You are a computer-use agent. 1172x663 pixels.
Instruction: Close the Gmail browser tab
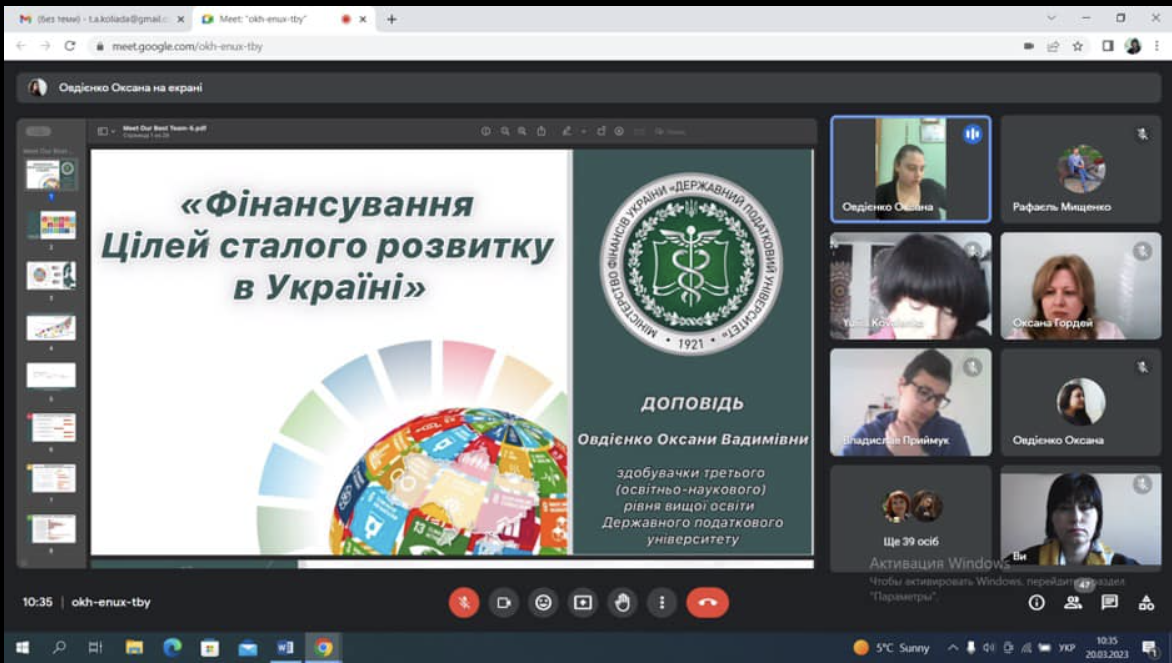tap(180, 19)
